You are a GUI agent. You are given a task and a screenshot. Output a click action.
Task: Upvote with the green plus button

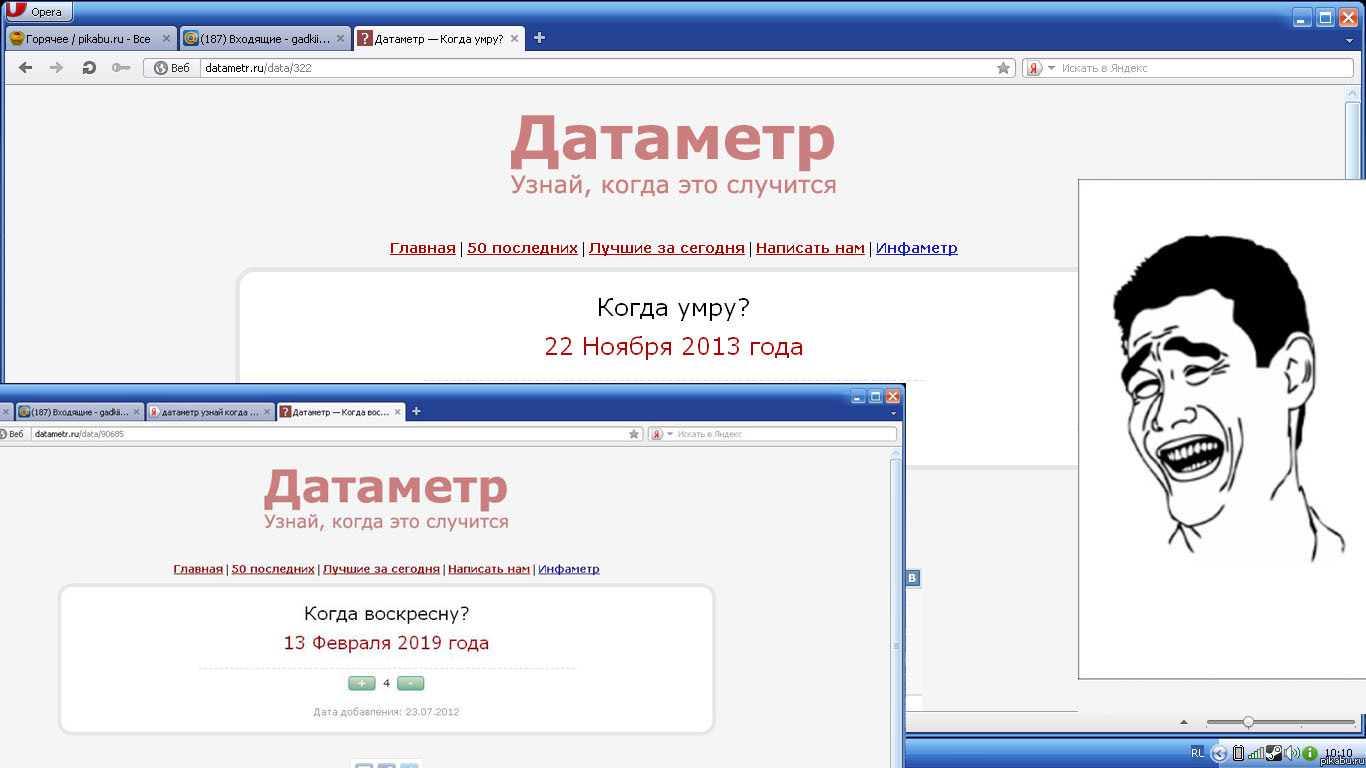coord(361,683)
